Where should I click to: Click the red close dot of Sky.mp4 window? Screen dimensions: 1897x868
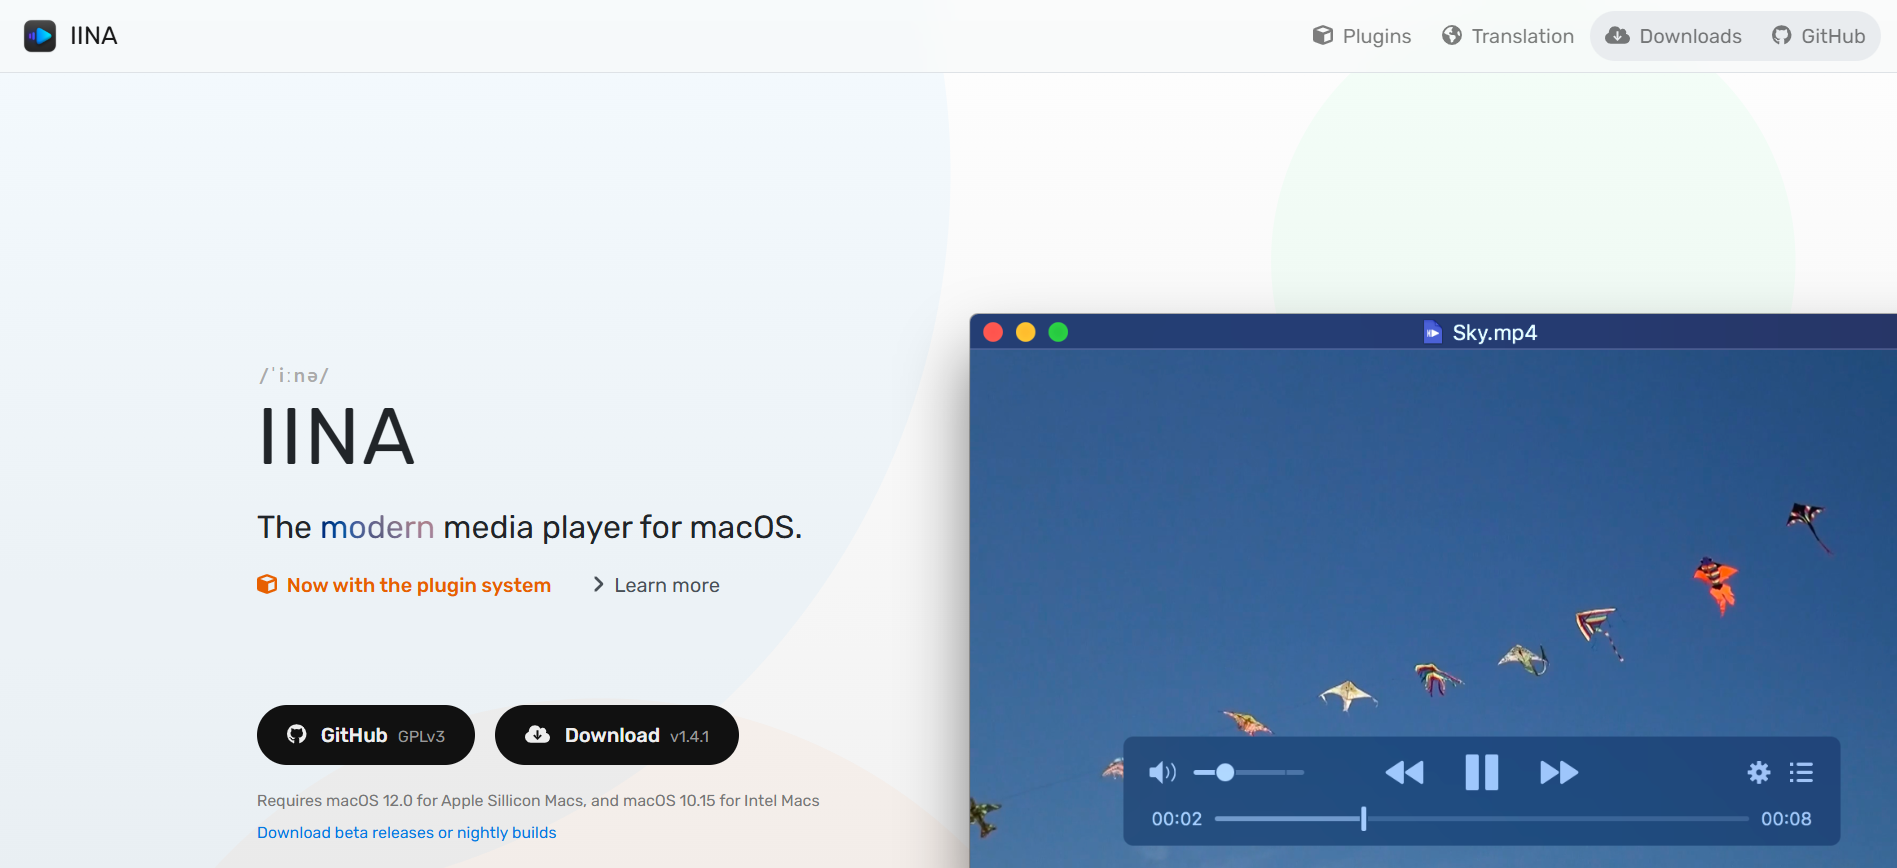pos(993,332)
